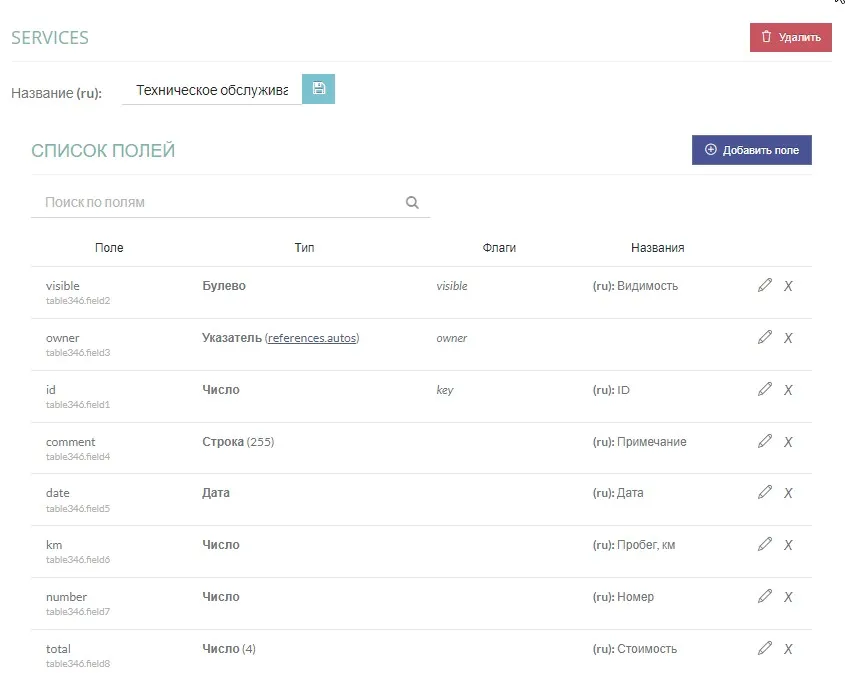Edit the number field with the pencil
This screenshot has height=673, width=845.
[x=765, y=596]
